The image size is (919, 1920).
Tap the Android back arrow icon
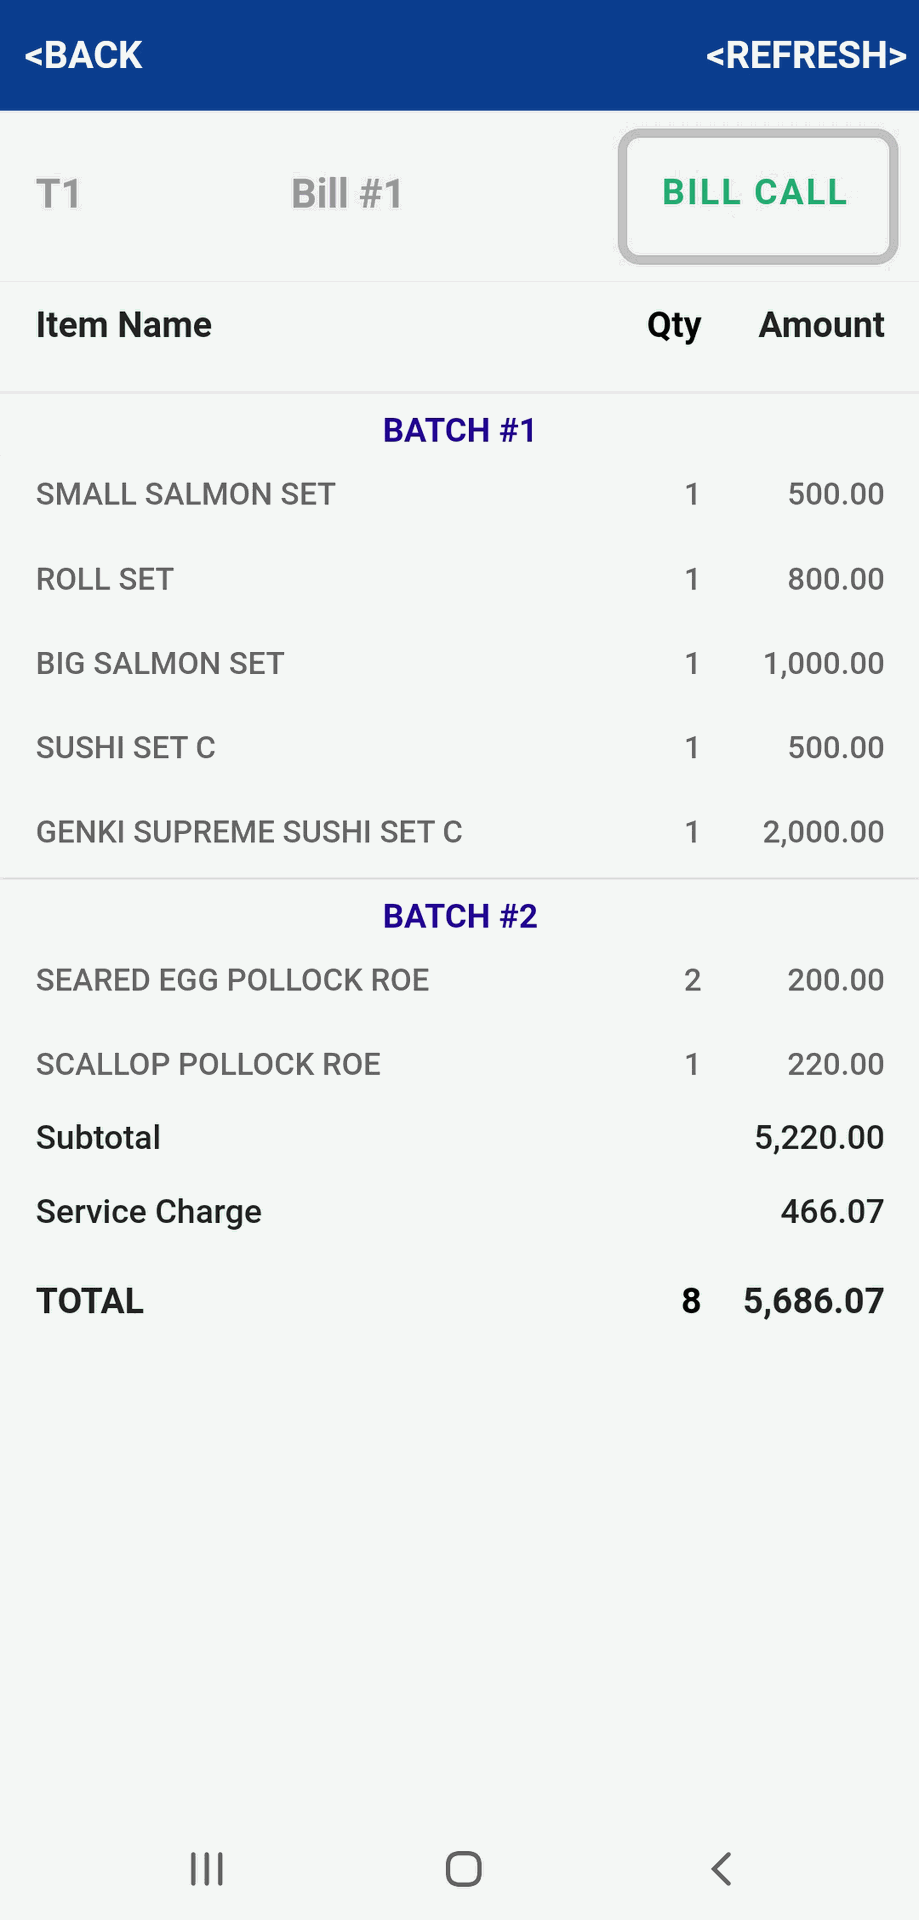point(721,1868)
